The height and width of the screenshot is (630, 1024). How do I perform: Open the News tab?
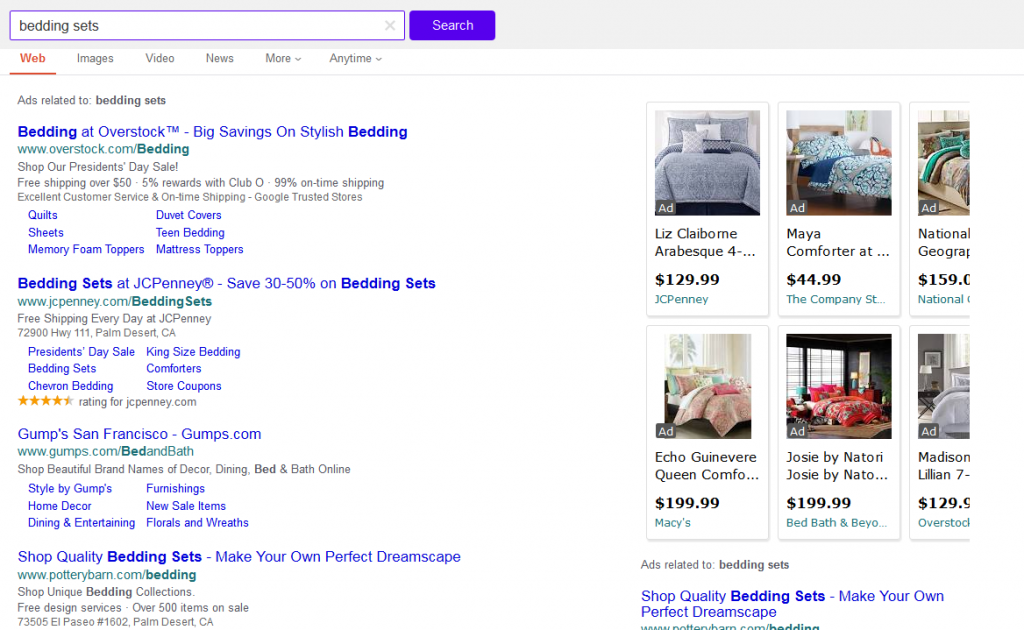[x=220, y=59]
